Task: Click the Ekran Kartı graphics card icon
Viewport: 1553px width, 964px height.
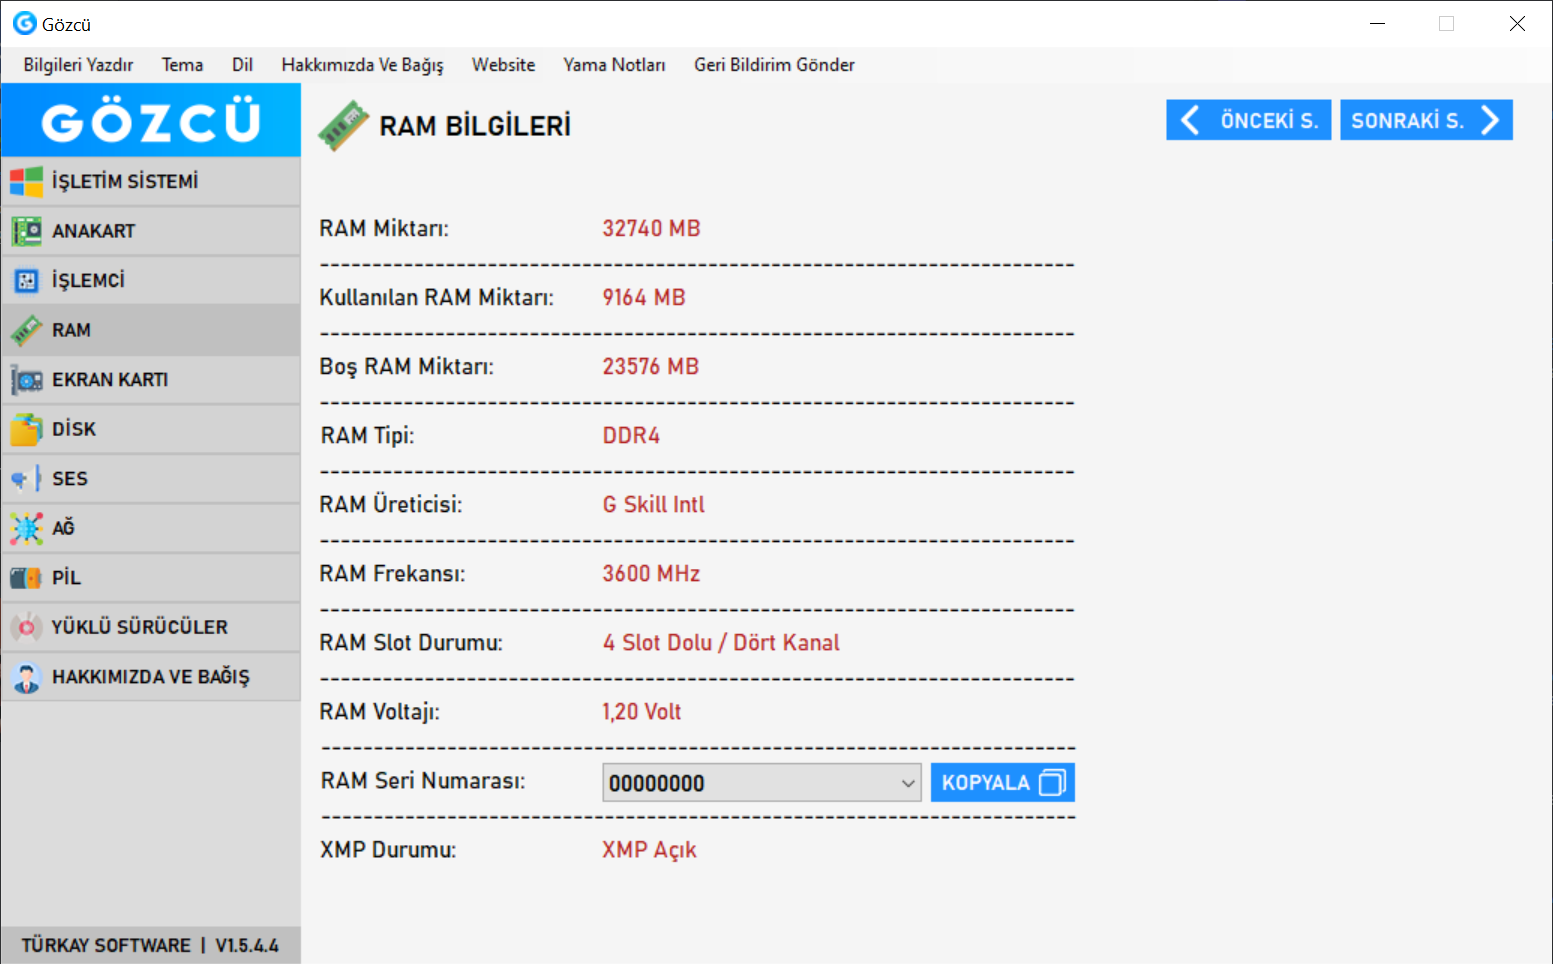Action: click(26, 380)
